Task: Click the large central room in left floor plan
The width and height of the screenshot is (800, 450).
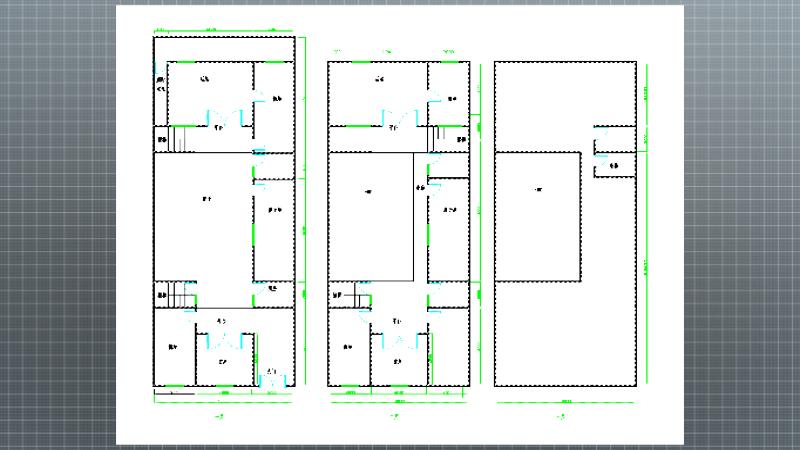Action: coord(204,215)
